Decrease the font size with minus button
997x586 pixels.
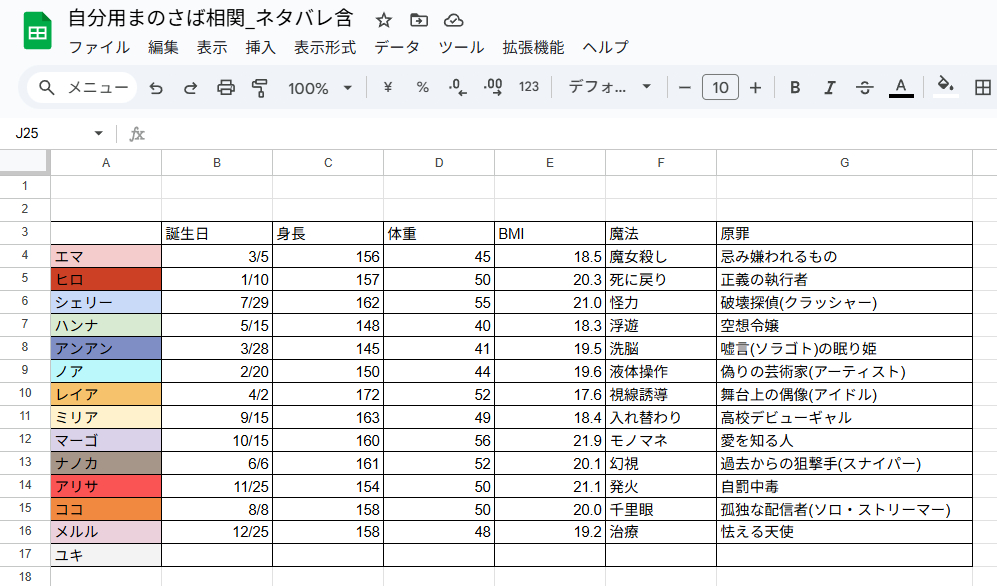click(685, 88)
